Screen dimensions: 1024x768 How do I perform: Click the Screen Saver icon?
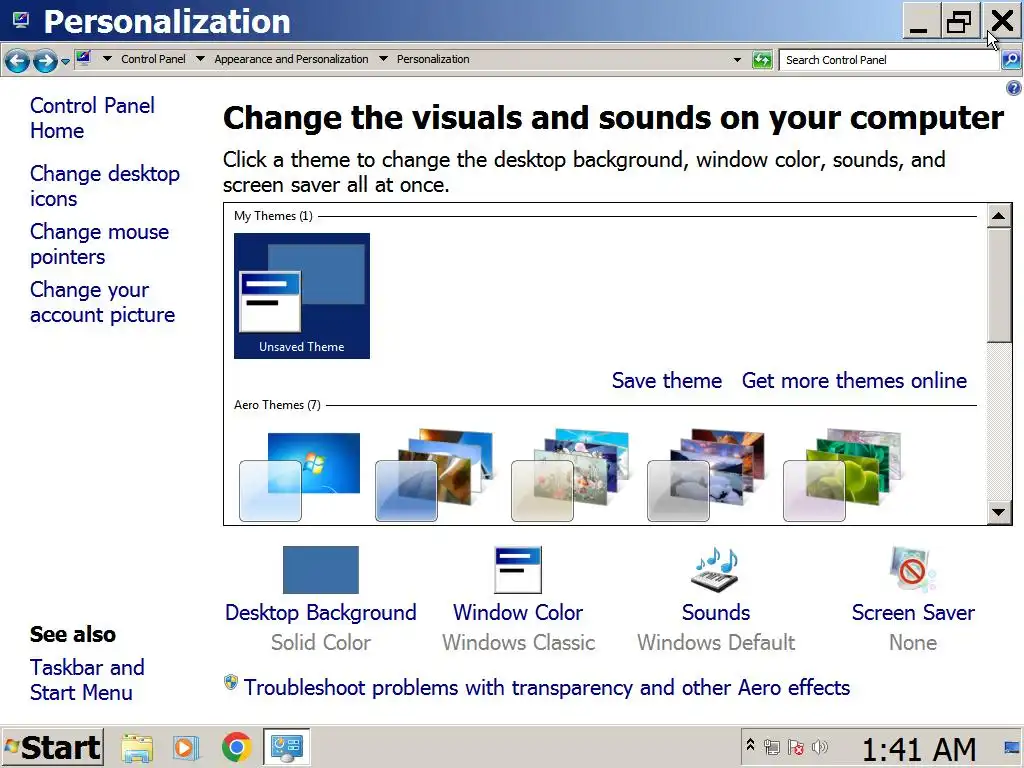coord(913,569)
